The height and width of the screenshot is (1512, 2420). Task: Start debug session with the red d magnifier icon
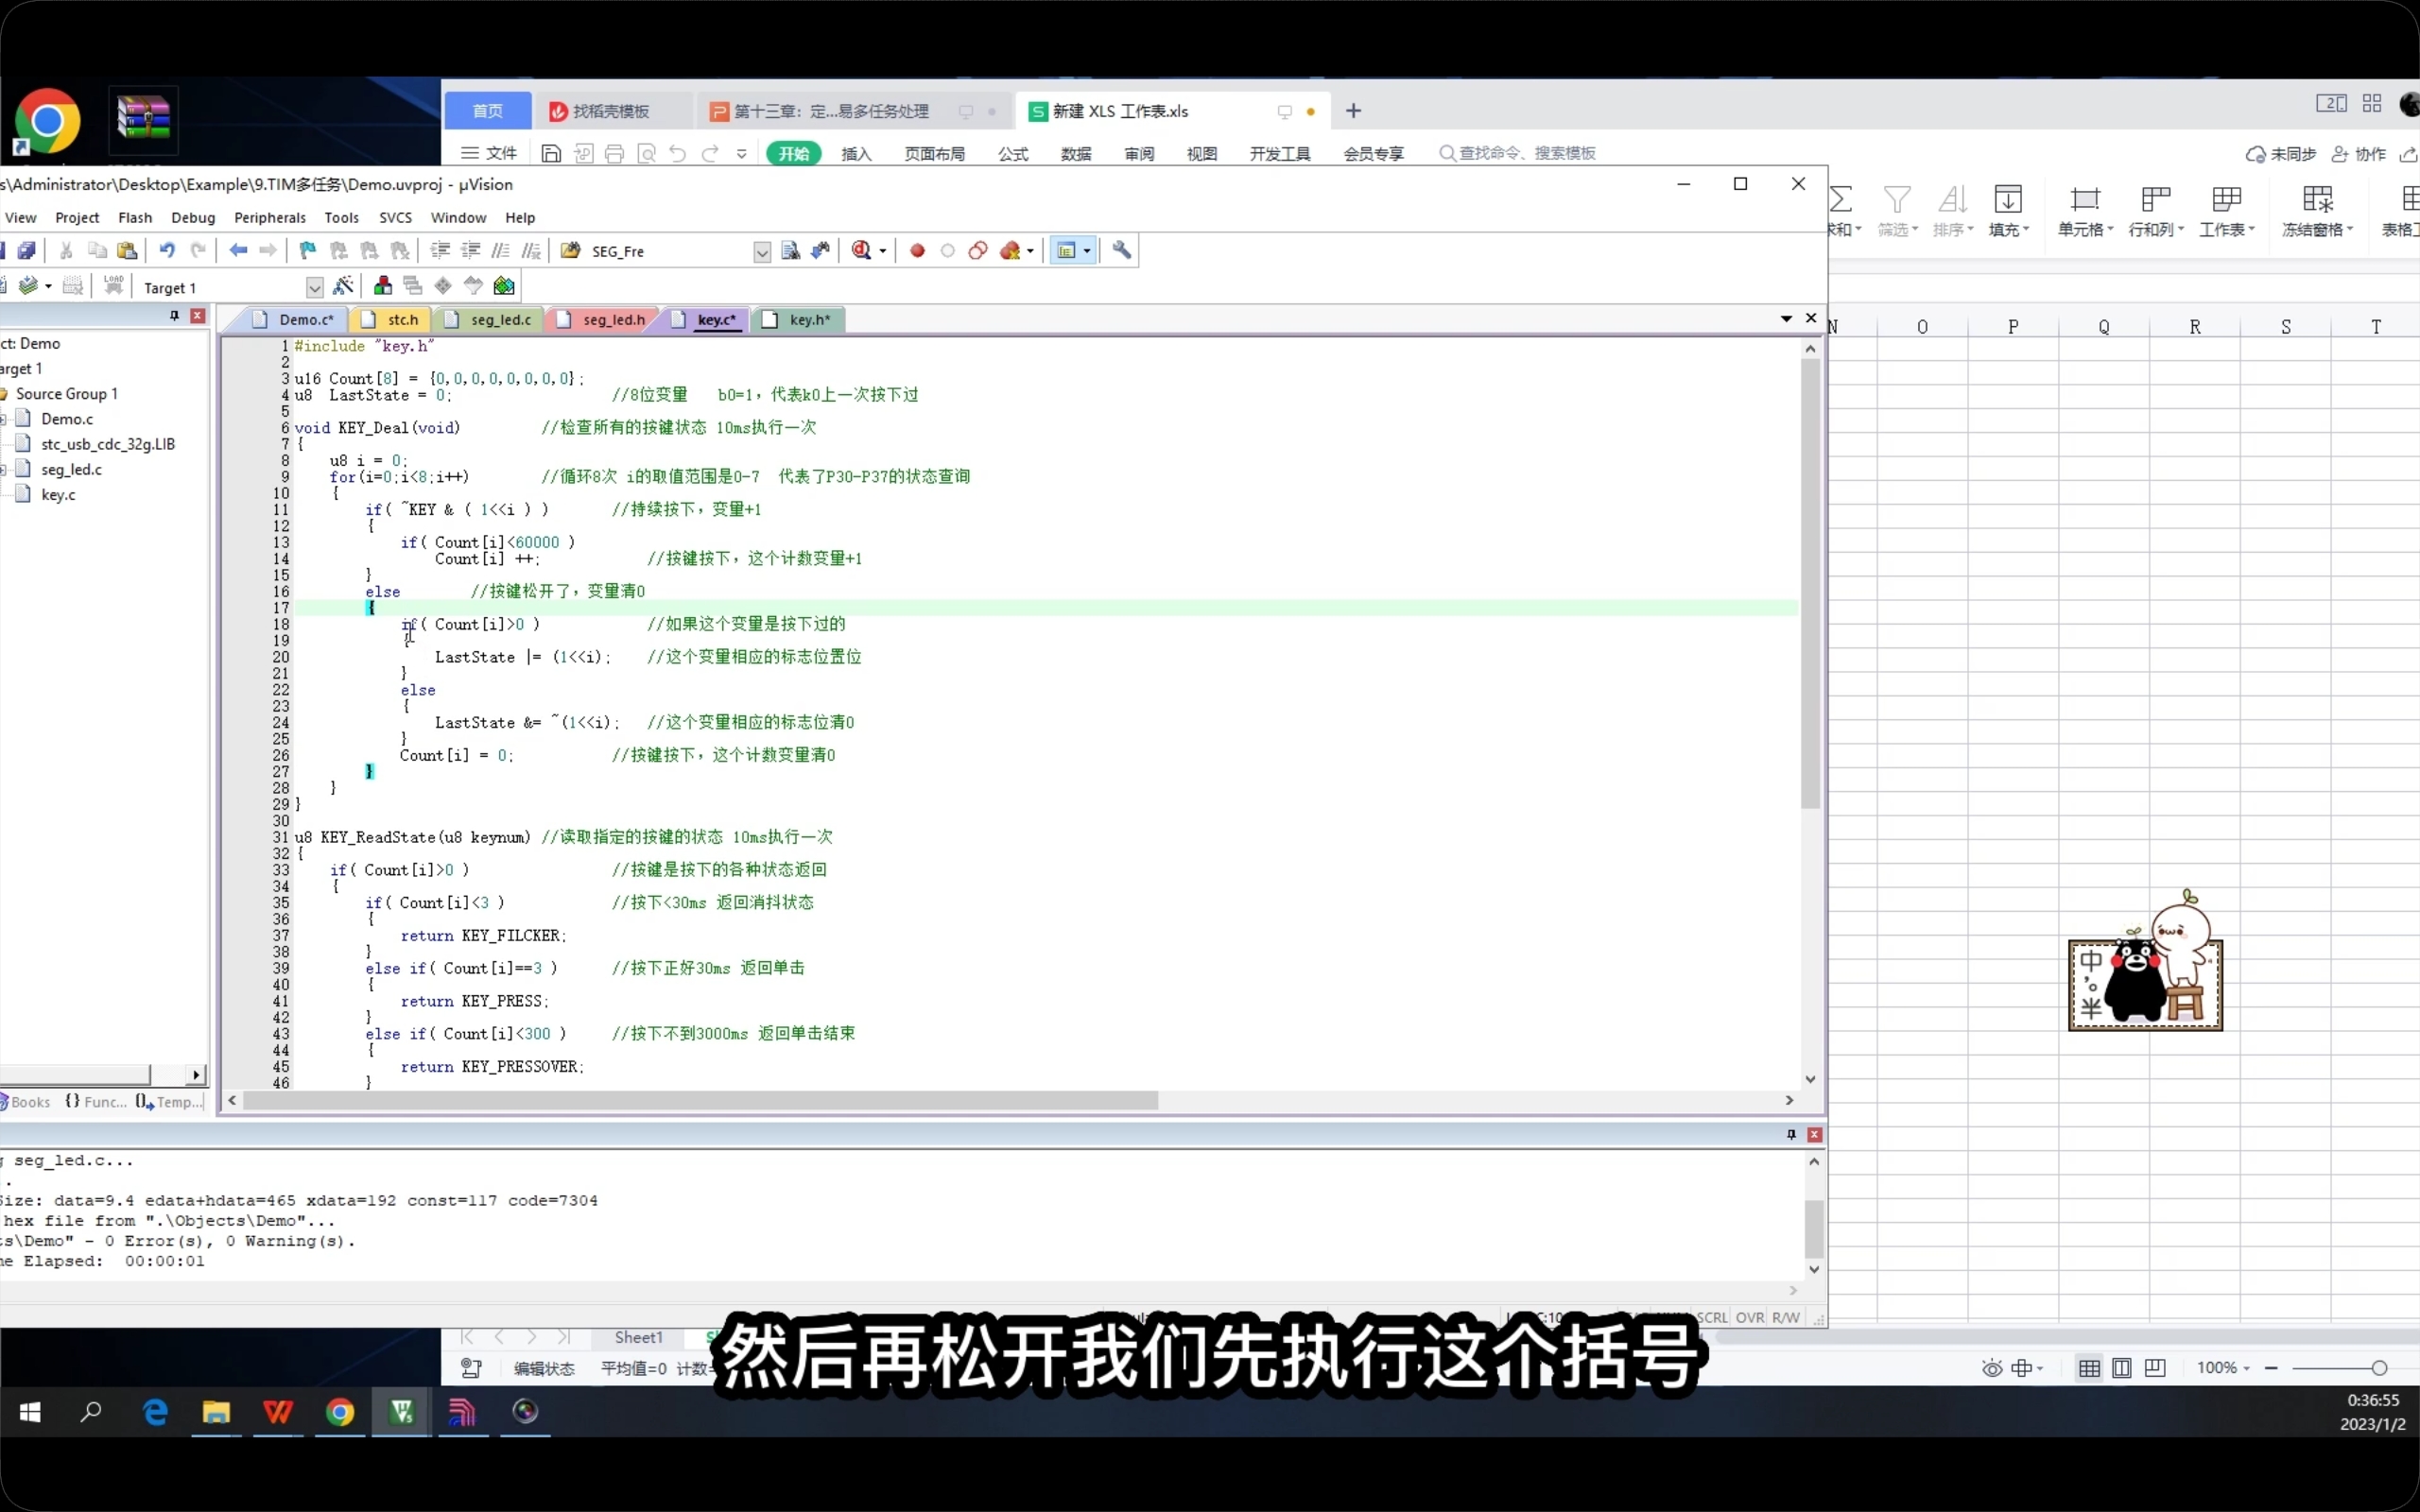pos(861,251)
